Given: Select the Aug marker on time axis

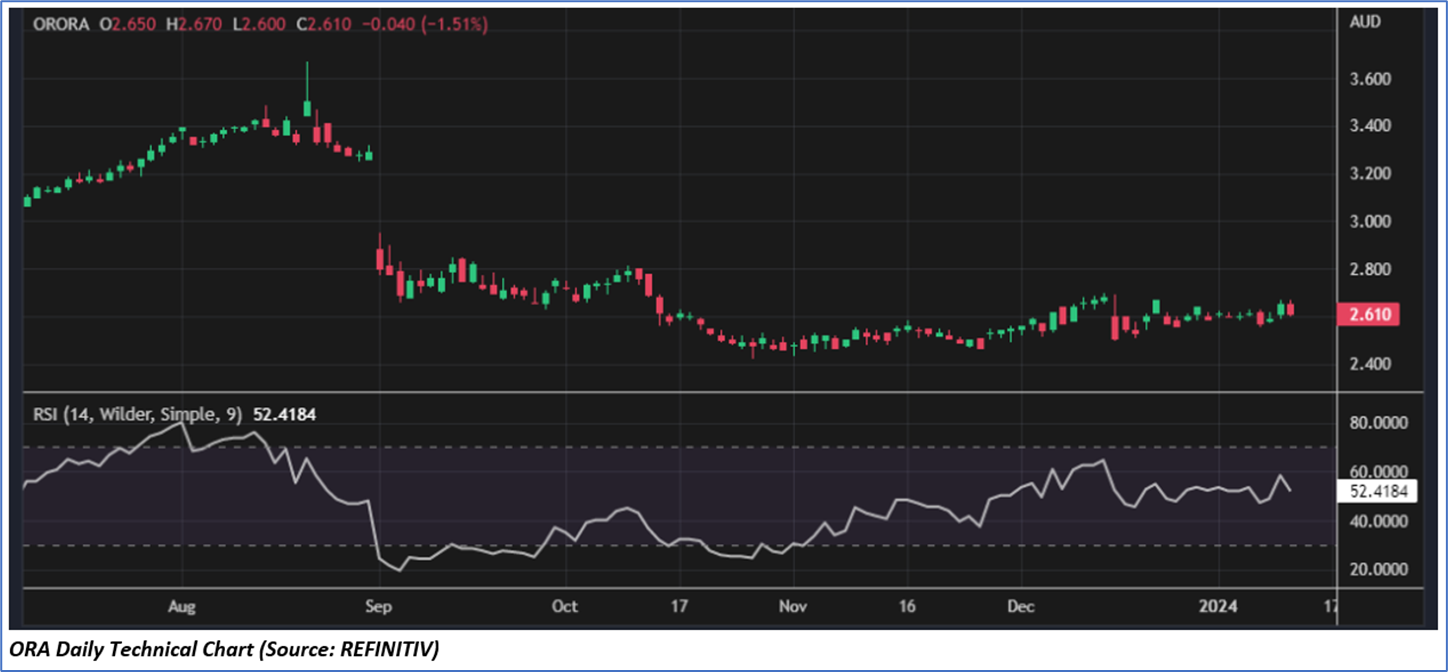Looking at the screenshot, I should tap(181, 606).
